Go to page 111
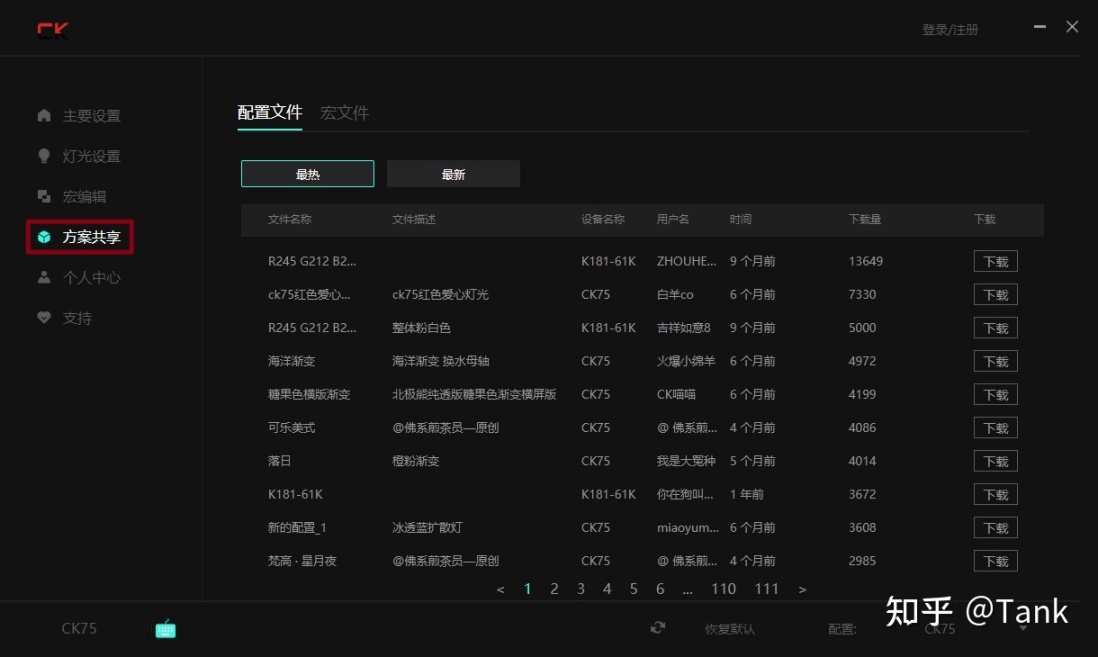This screenshot has height=657, width=1098. click(767, 589)
